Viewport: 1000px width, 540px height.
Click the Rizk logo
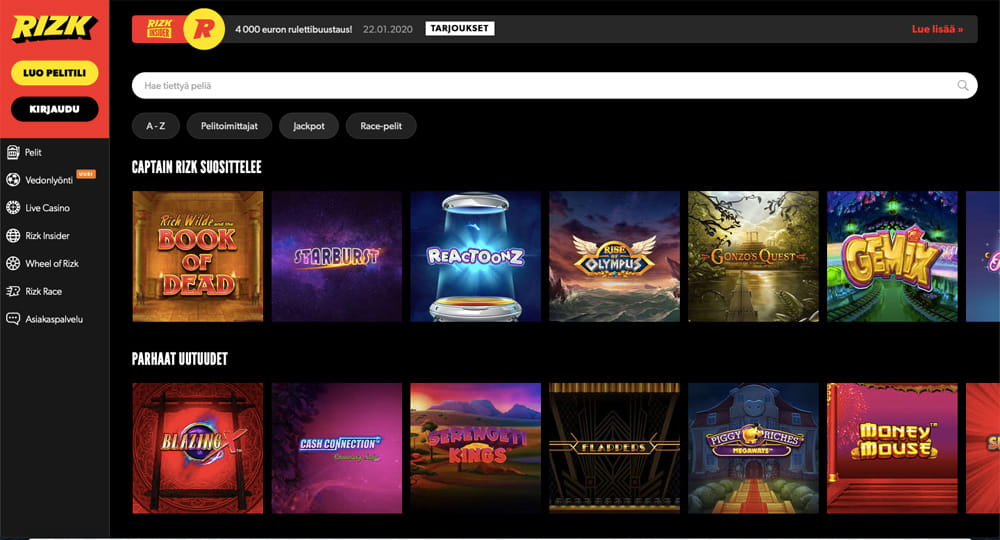point(54,28)
